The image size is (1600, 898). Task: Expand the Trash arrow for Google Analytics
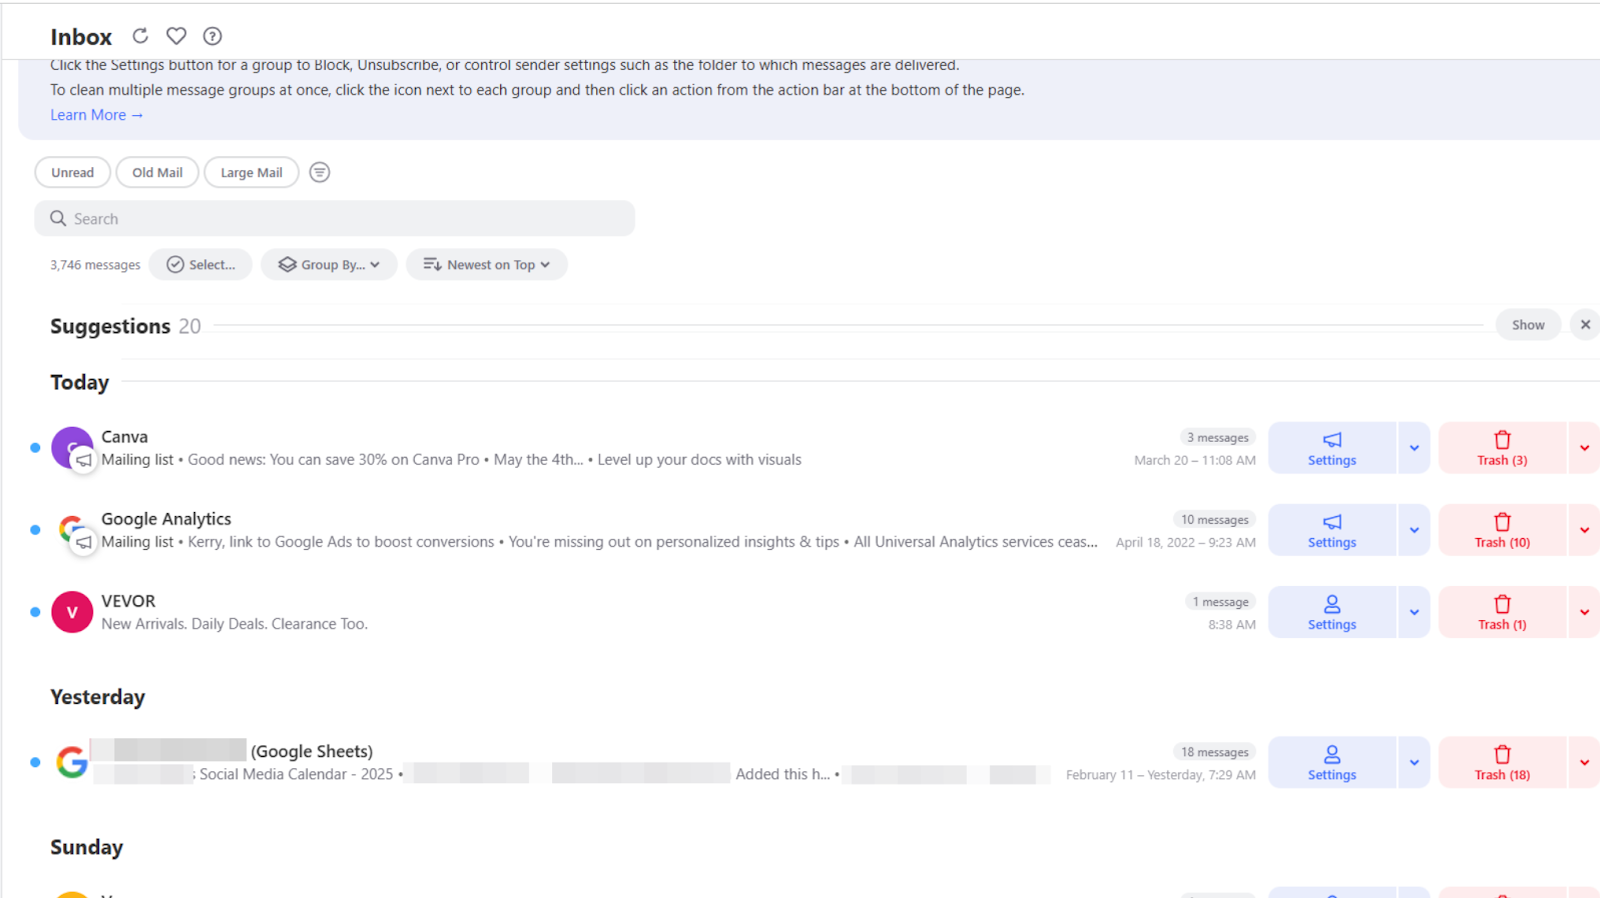[x=1584, y=529]
